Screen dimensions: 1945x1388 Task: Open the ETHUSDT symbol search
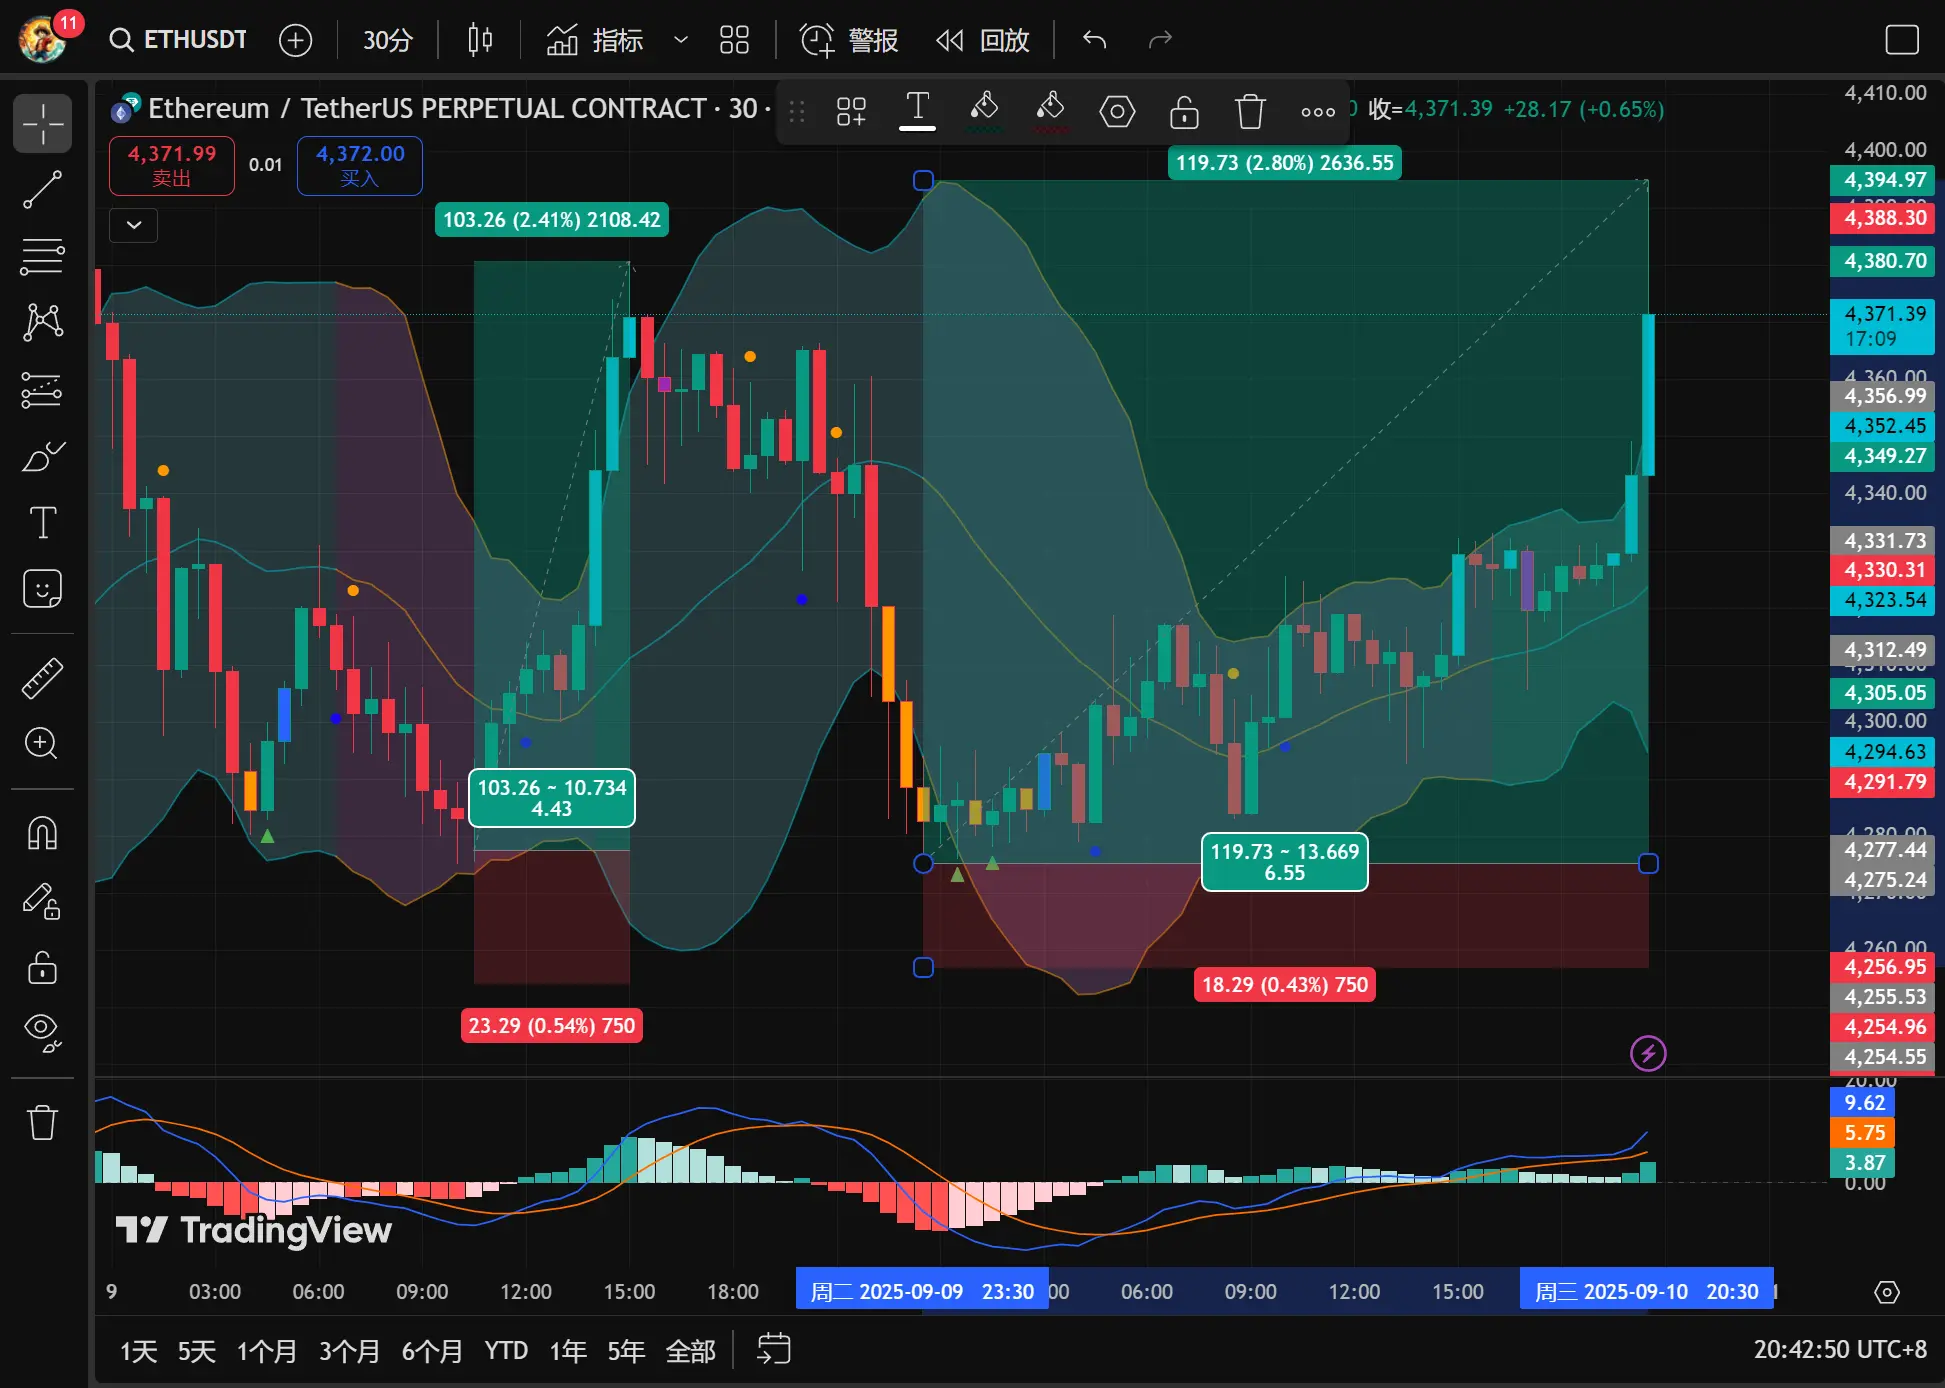(178, 40)
